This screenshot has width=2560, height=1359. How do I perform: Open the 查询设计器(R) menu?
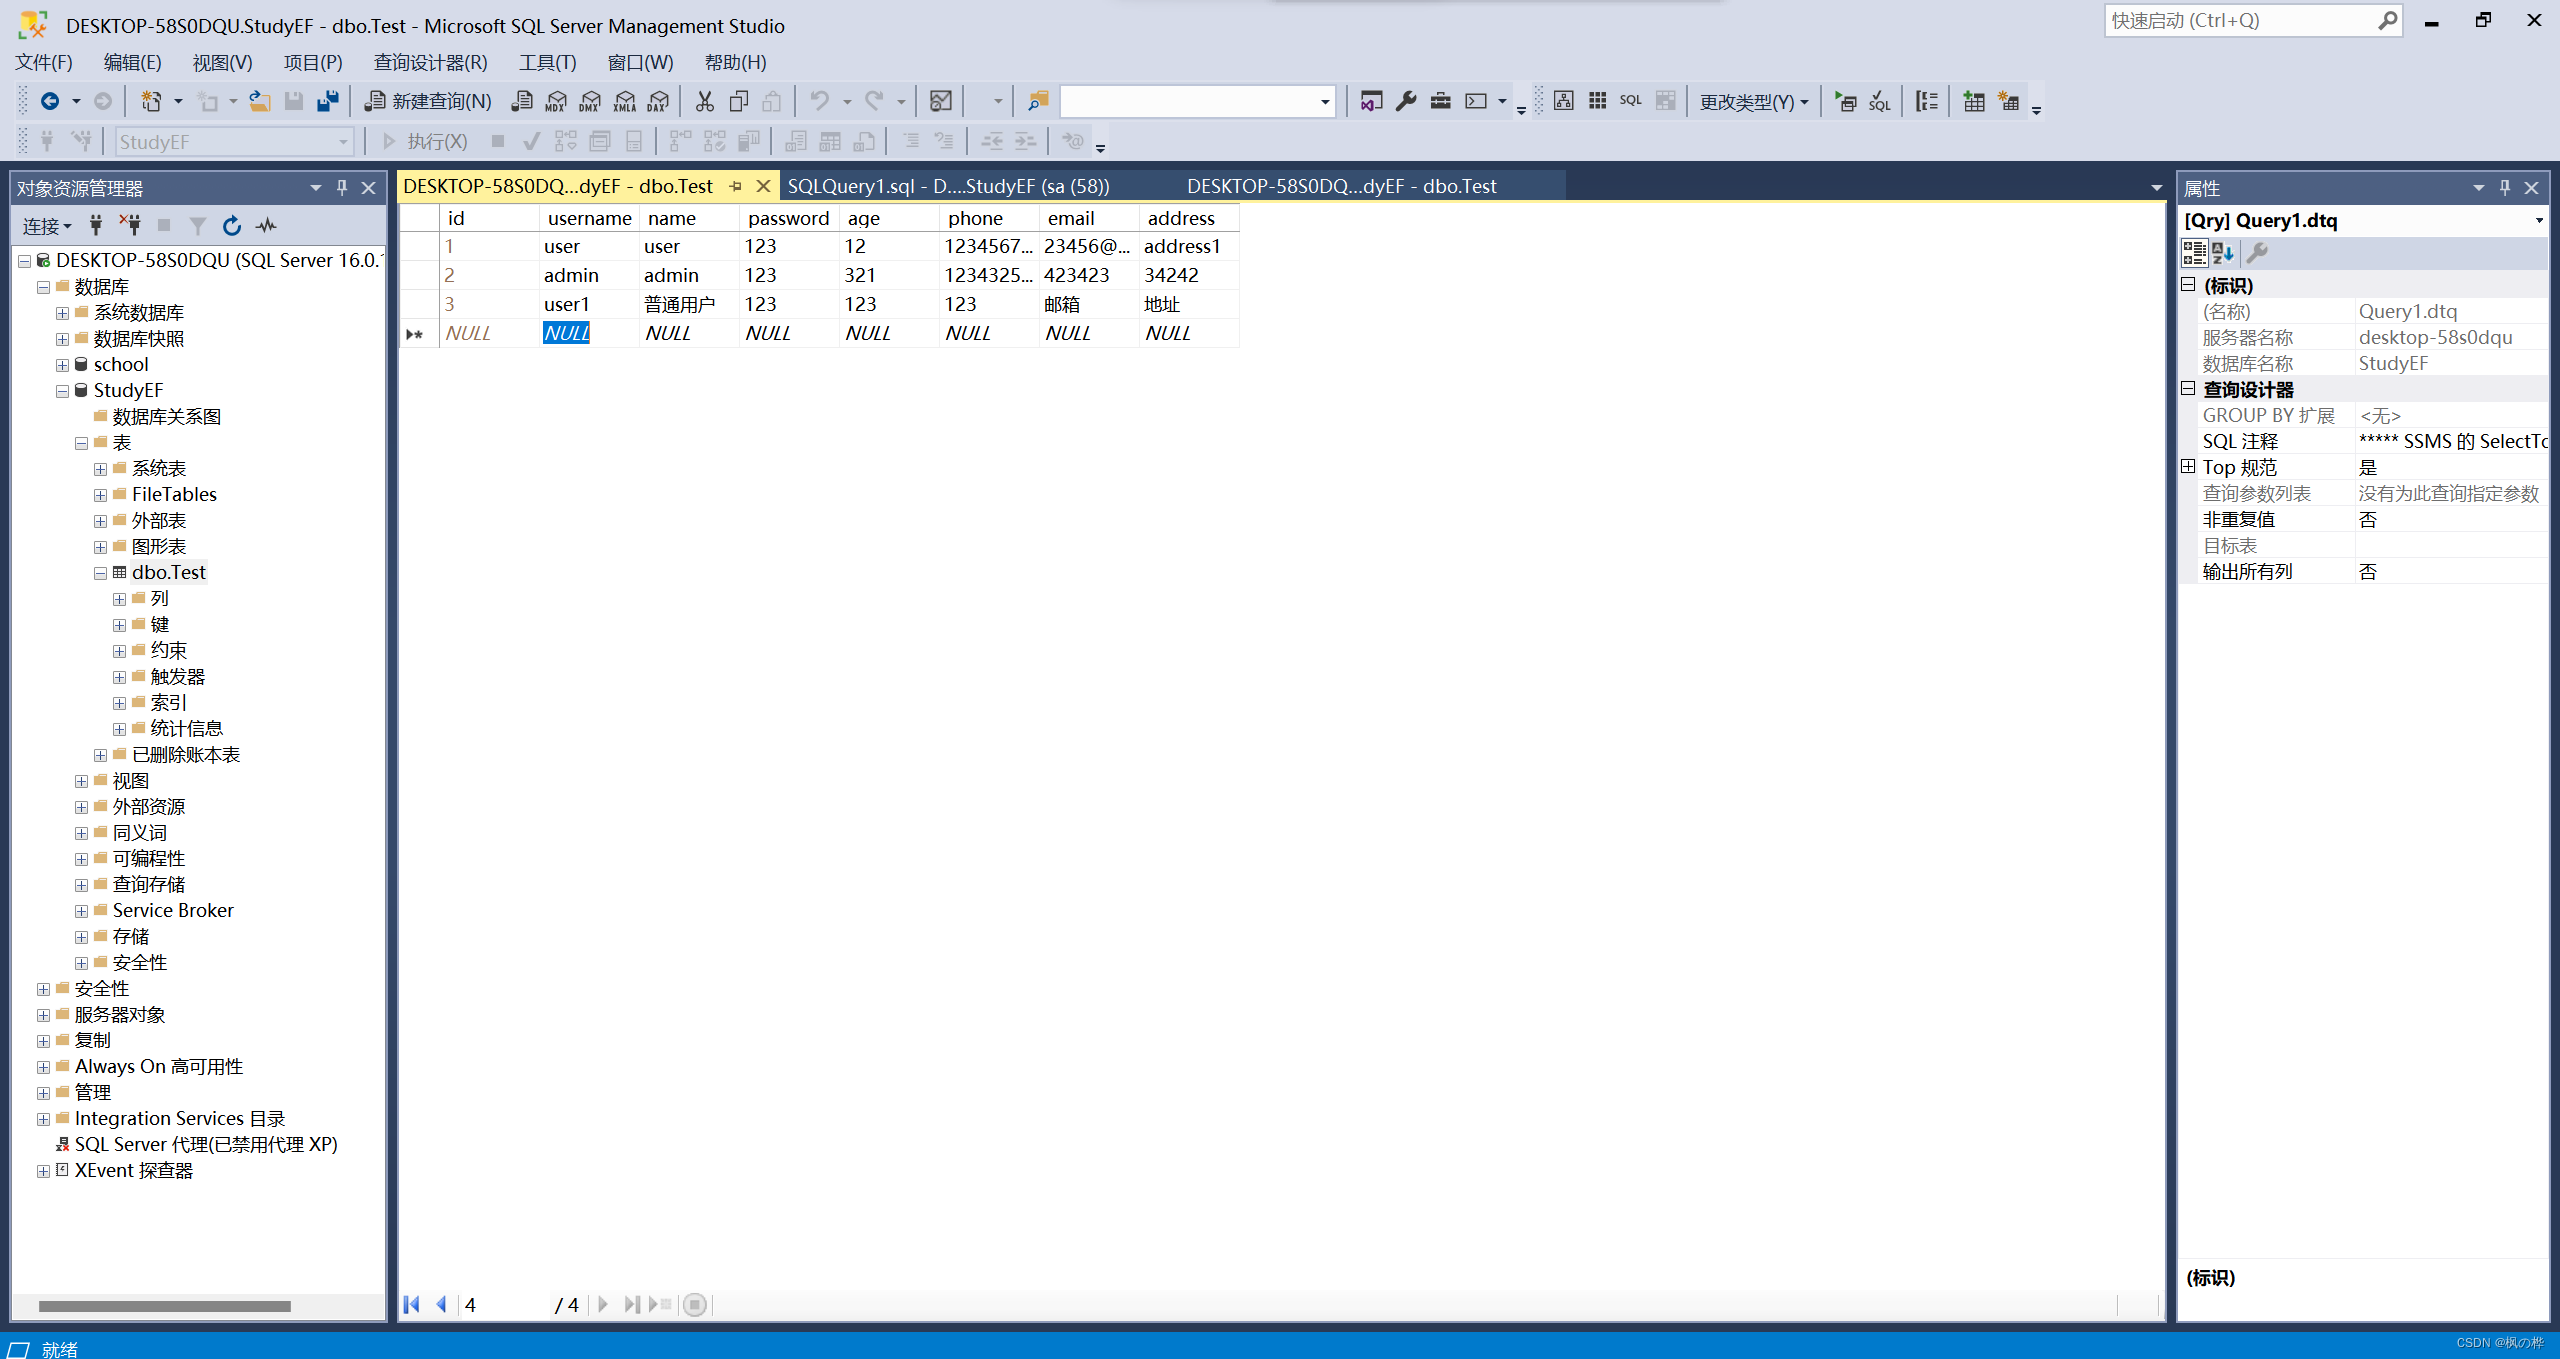[x=430, y=62]
